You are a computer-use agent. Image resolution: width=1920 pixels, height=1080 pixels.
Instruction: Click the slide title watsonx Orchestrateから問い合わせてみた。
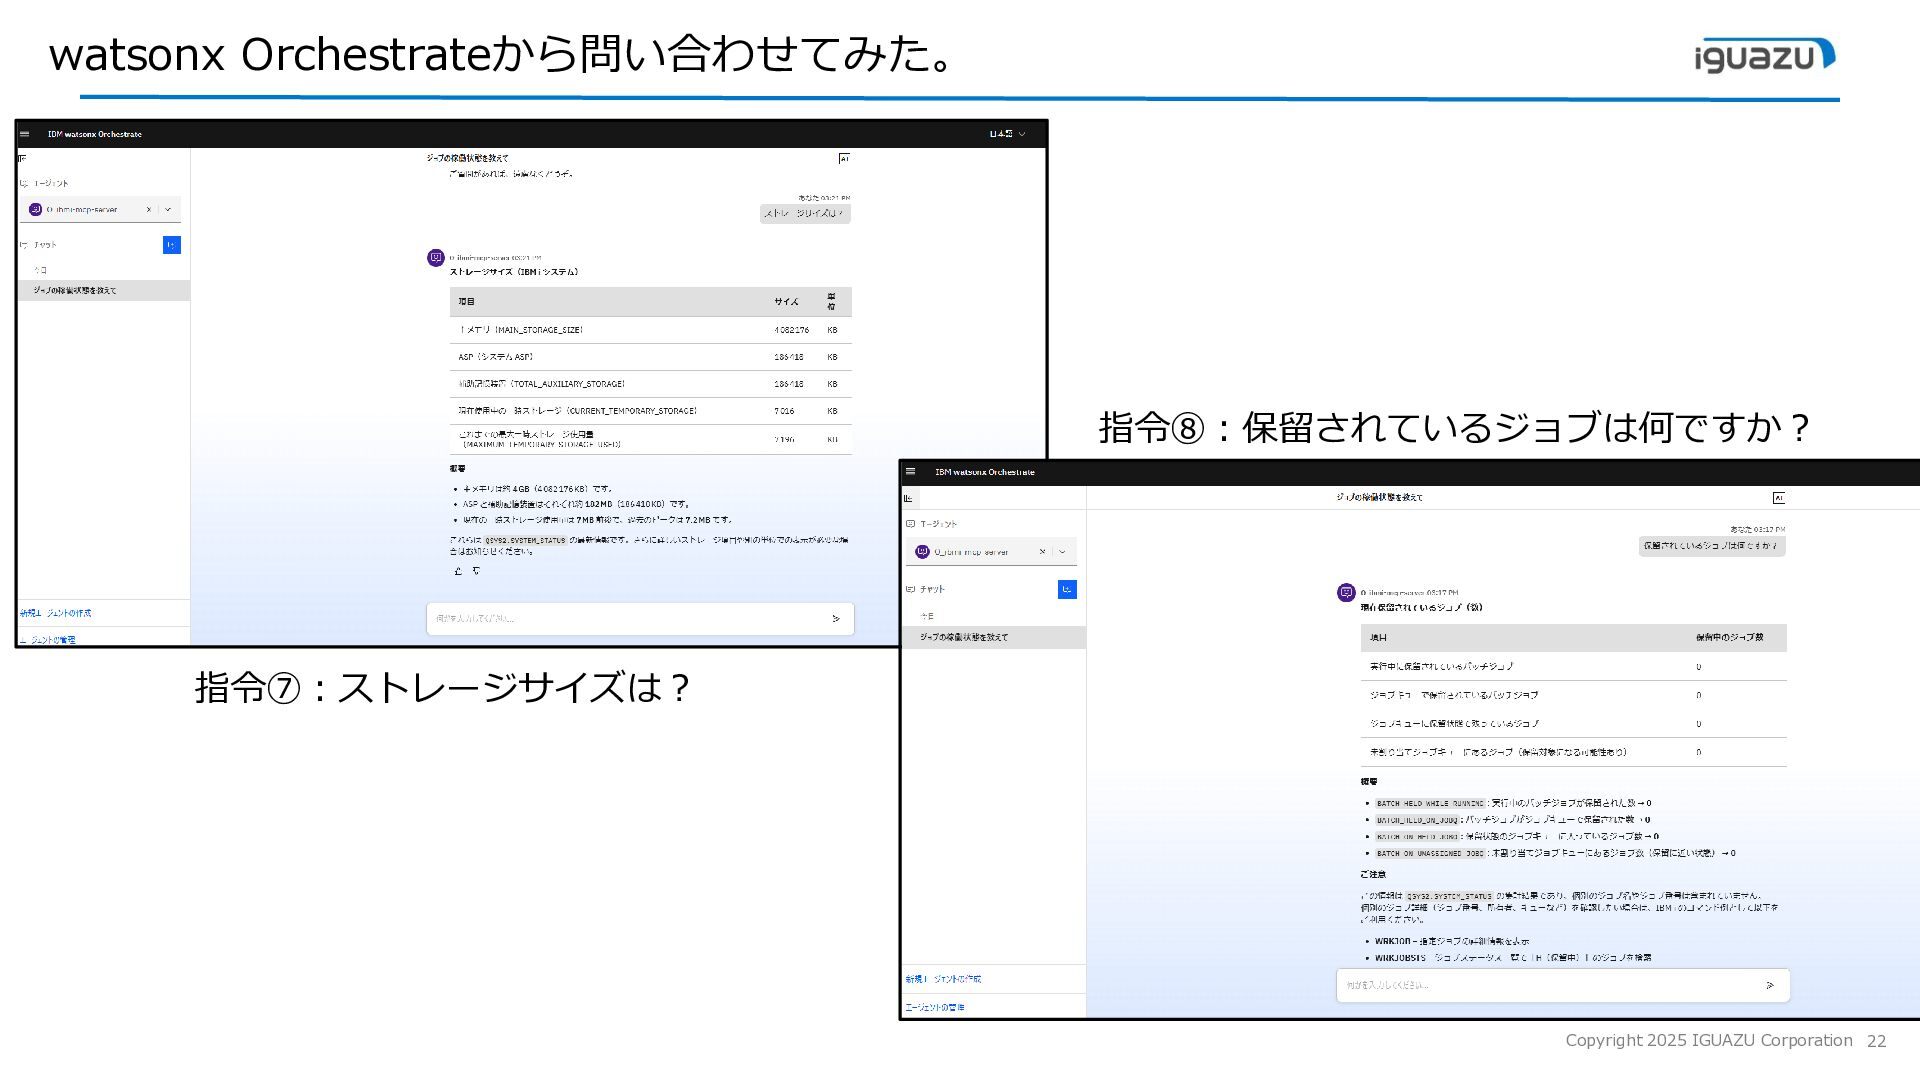[503, 54]
